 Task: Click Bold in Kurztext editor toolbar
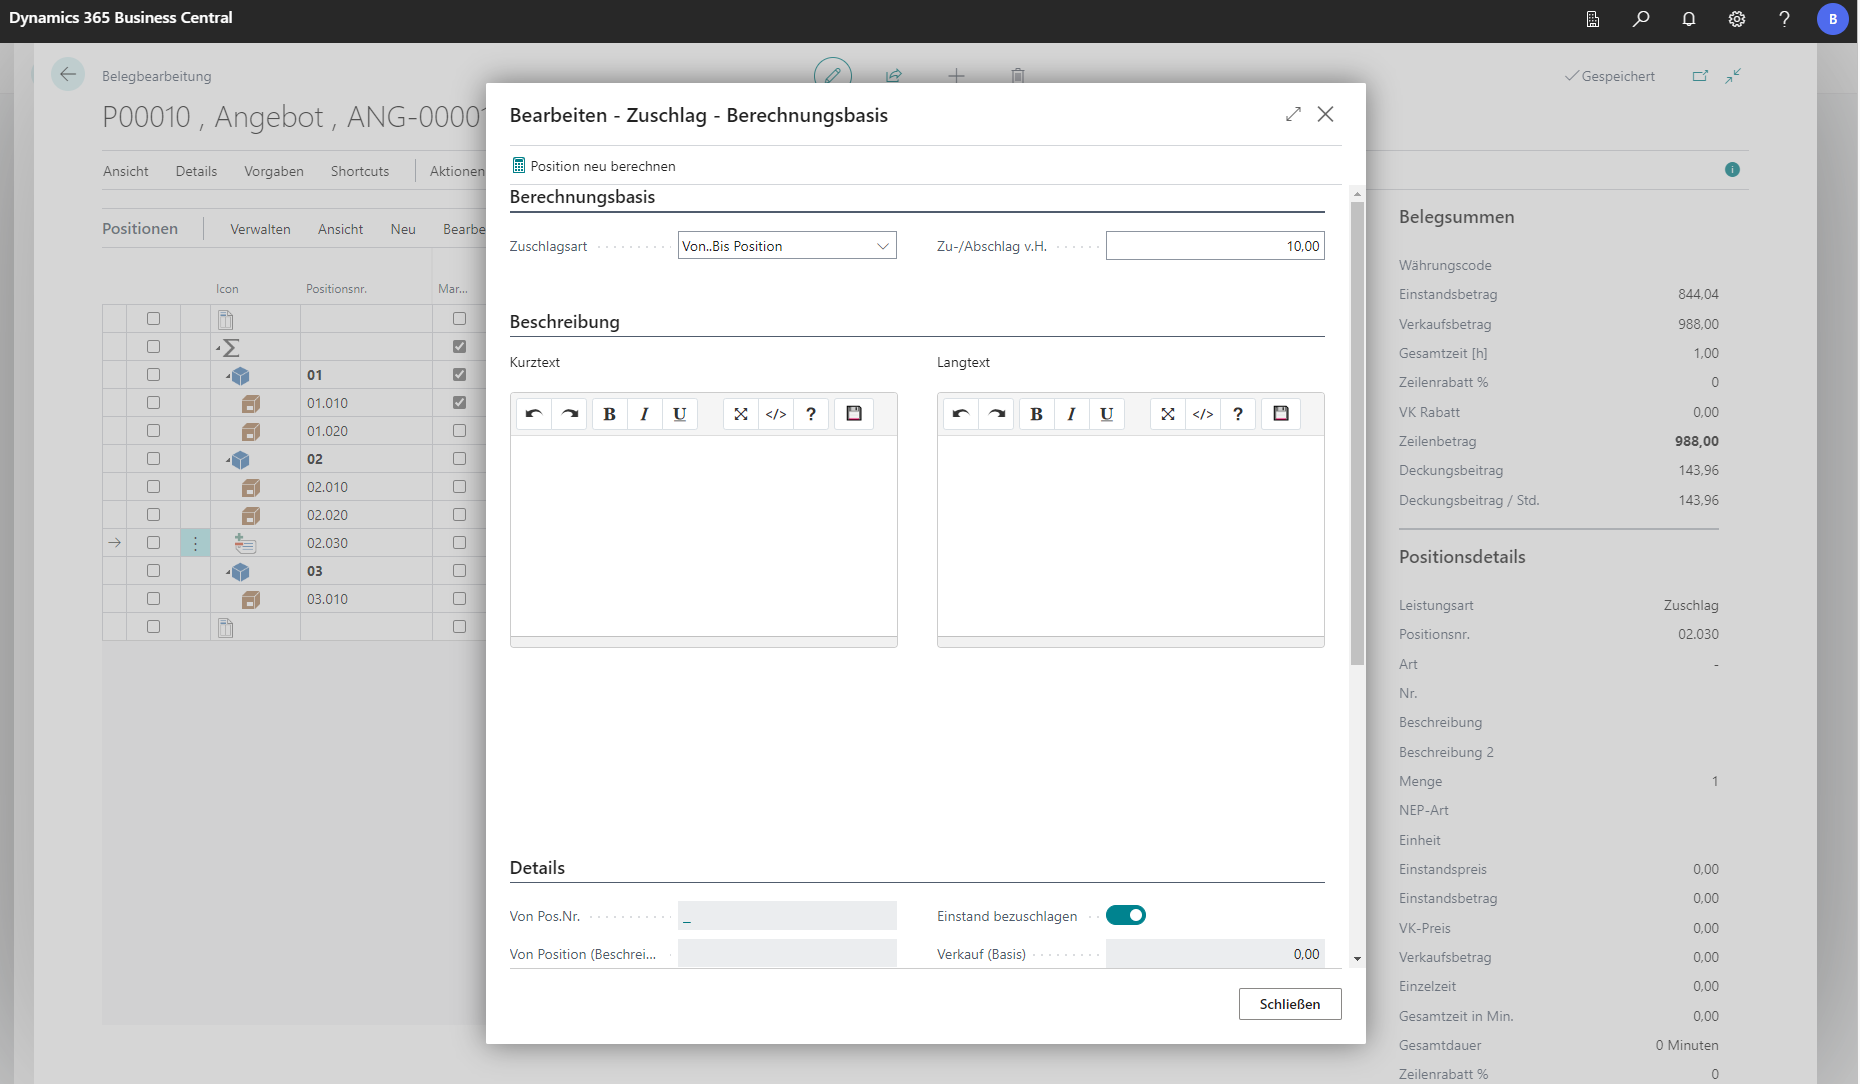click(609, 414)
